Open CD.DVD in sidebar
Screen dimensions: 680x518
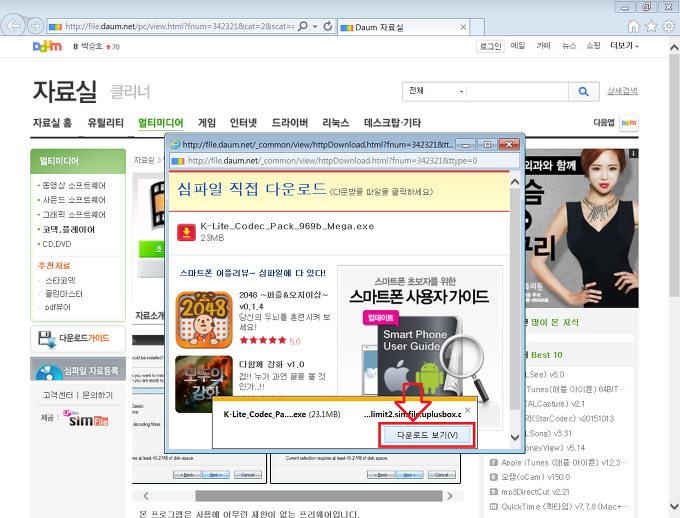point(57,244)
